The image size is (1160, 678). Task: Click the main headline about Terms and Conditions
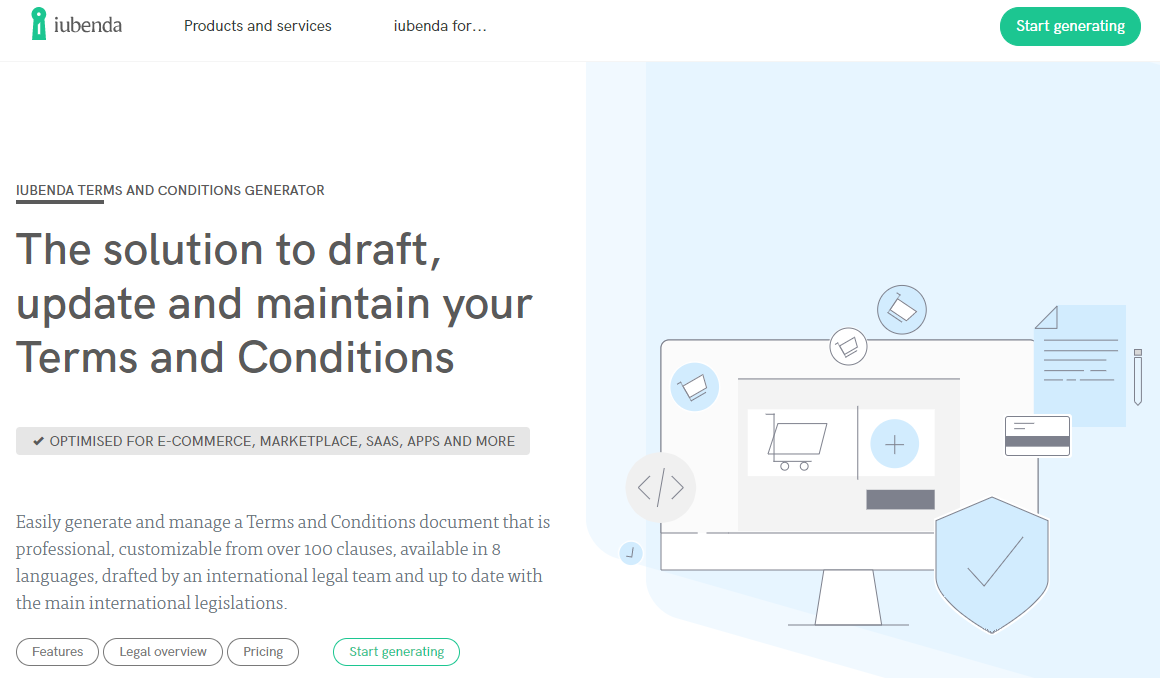tap(274, 303)
